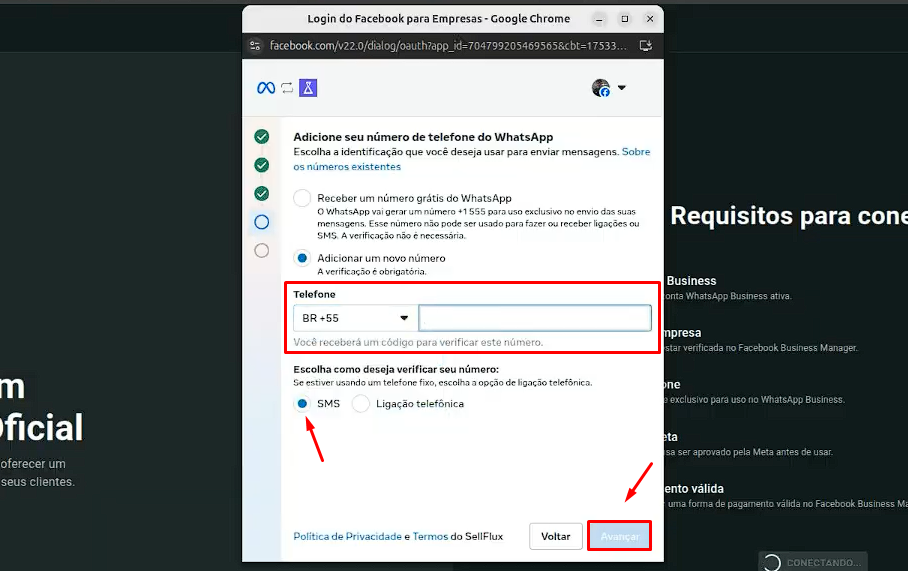Click the site information icon in address bar
Viewport: 908px width, 571px height.
coord(255,46)
